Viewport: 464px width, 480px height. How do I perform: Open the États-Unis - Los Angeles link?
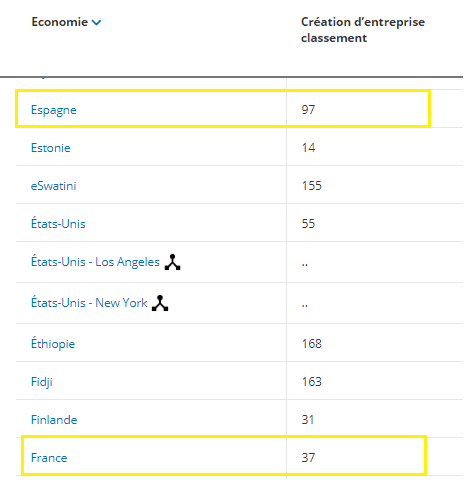[95, 262]
